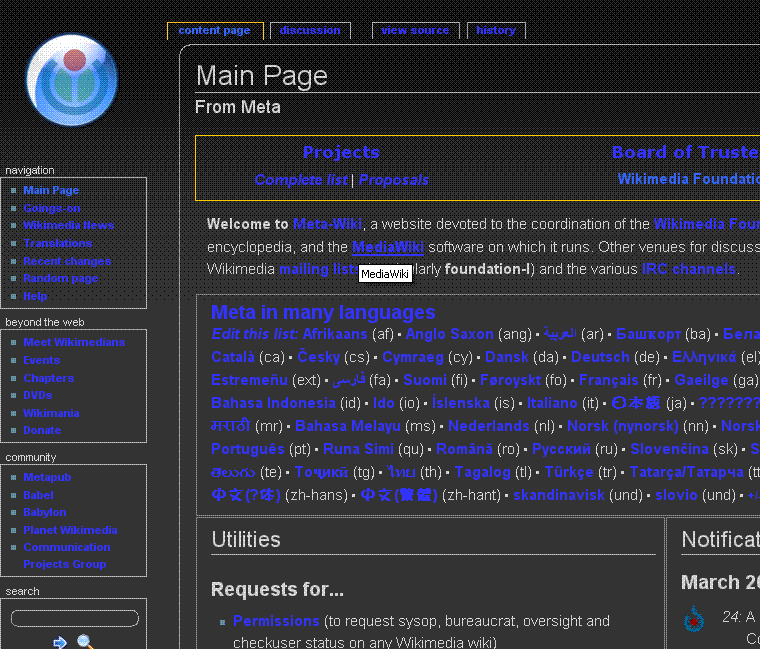
Task: Select Türkçe language link
Action: click(x=569, y=472)
